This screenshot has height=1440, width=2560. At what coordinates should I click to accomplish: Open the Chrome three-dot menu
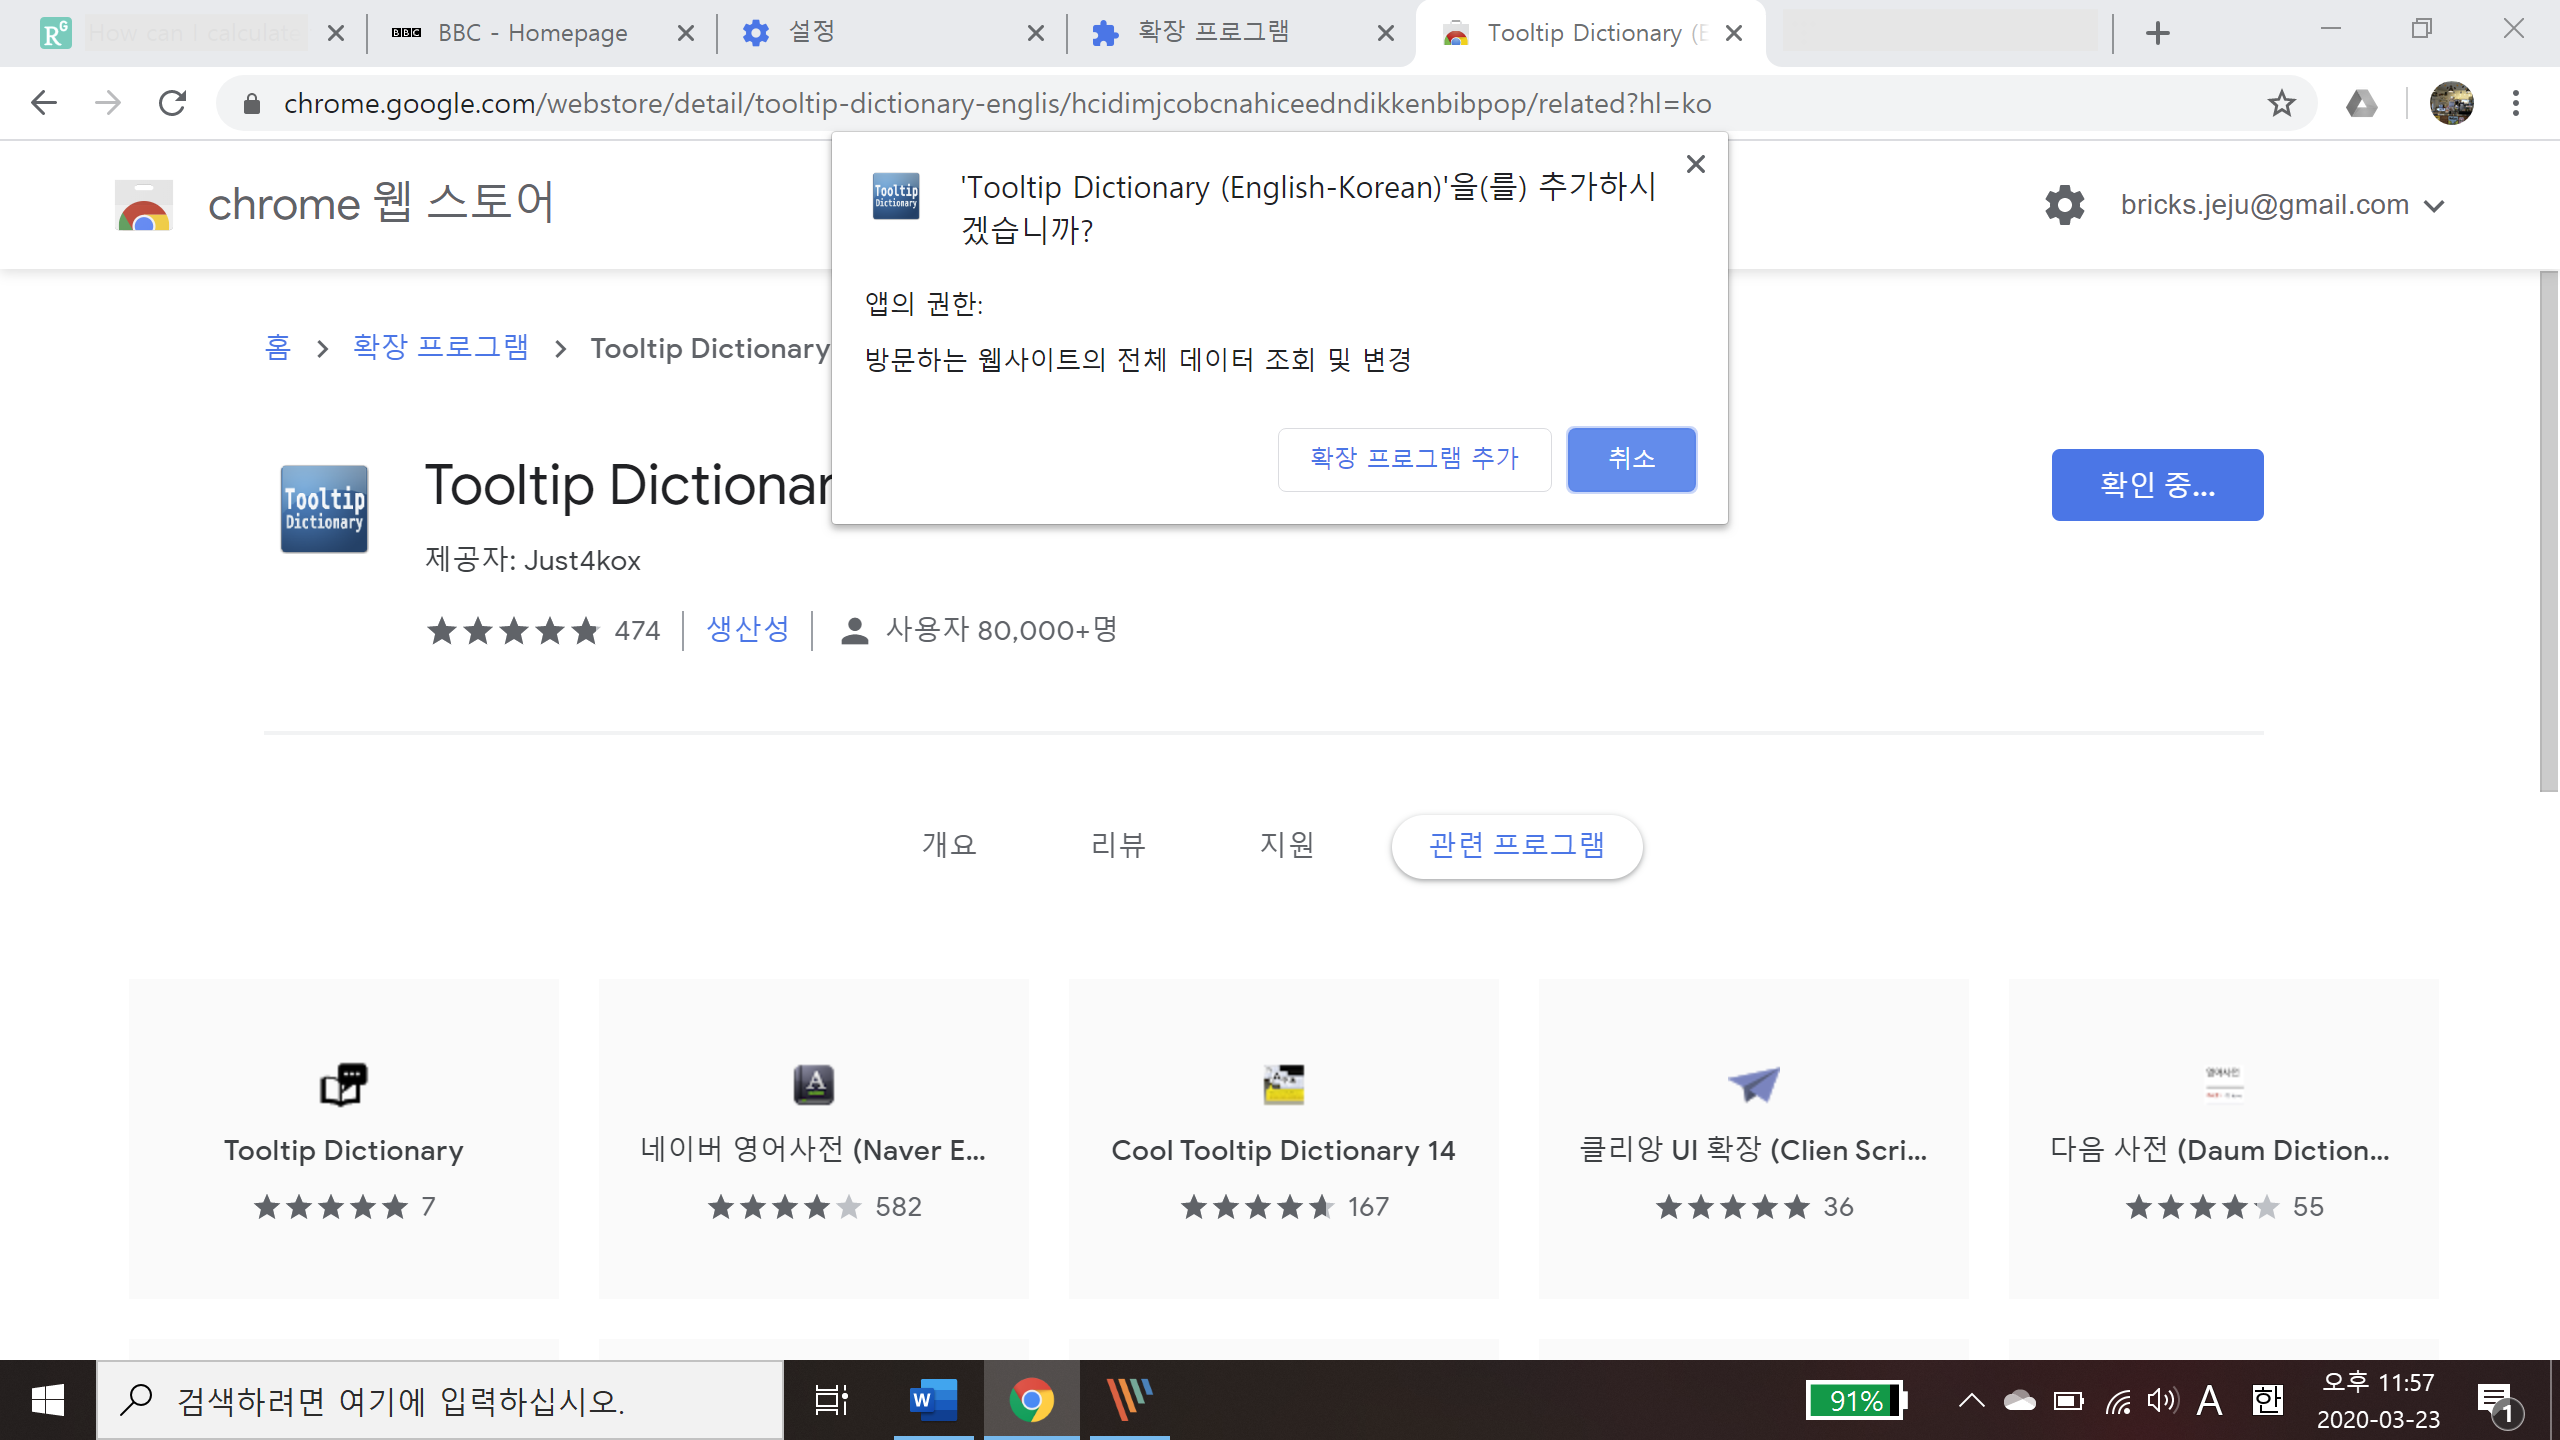[2515, 103]
